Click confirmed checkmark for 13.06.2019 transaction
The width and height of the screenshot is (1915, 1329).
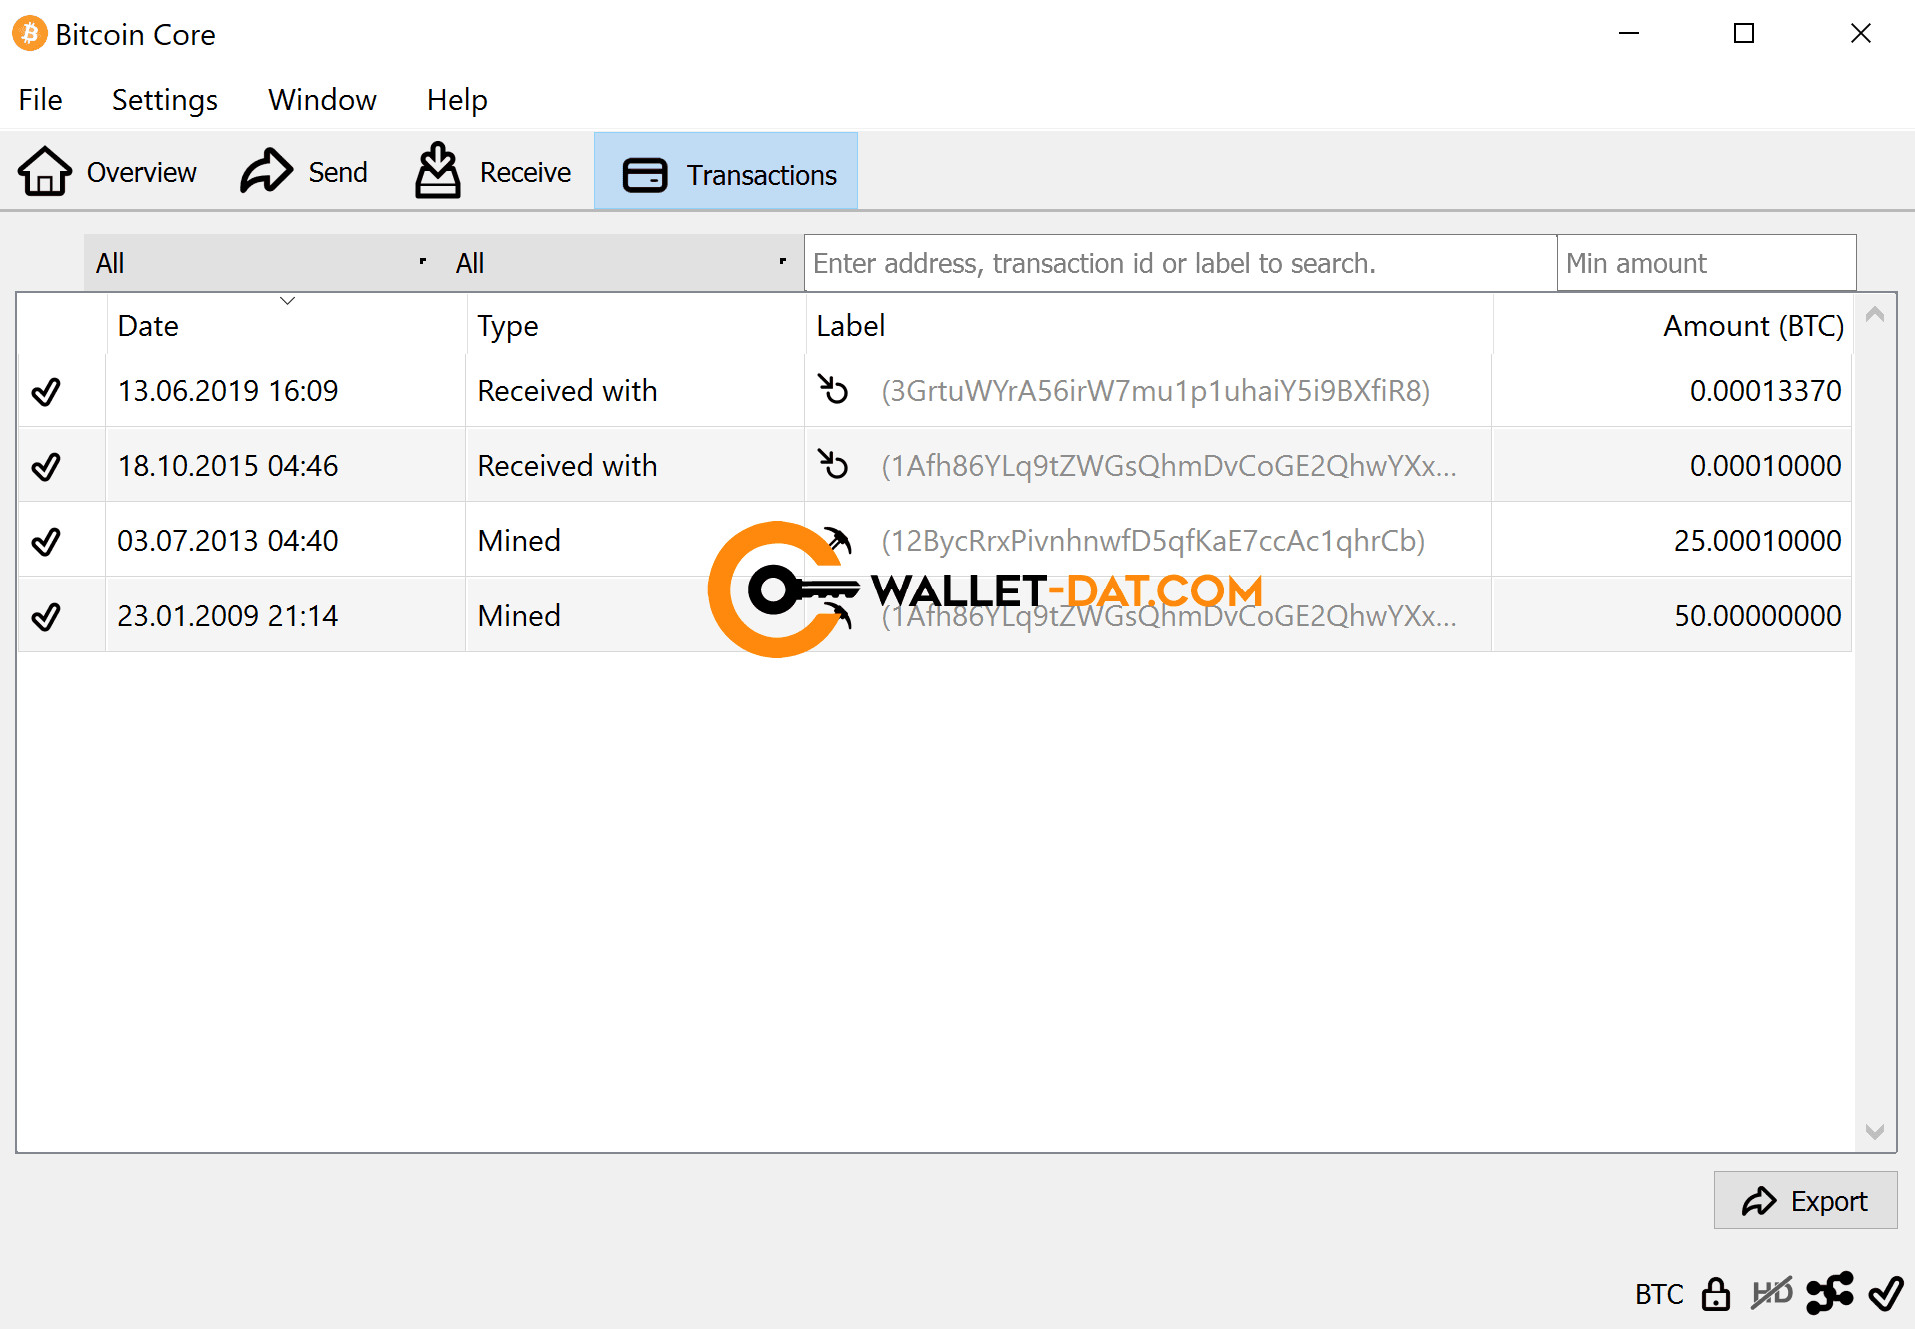click(46, 391)
